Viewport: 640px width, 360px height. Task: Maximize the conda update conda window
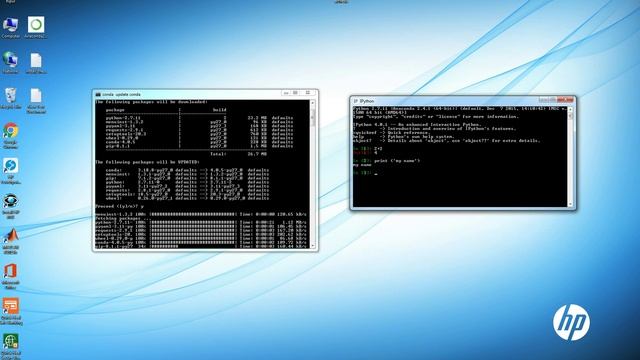click(296, 93)
